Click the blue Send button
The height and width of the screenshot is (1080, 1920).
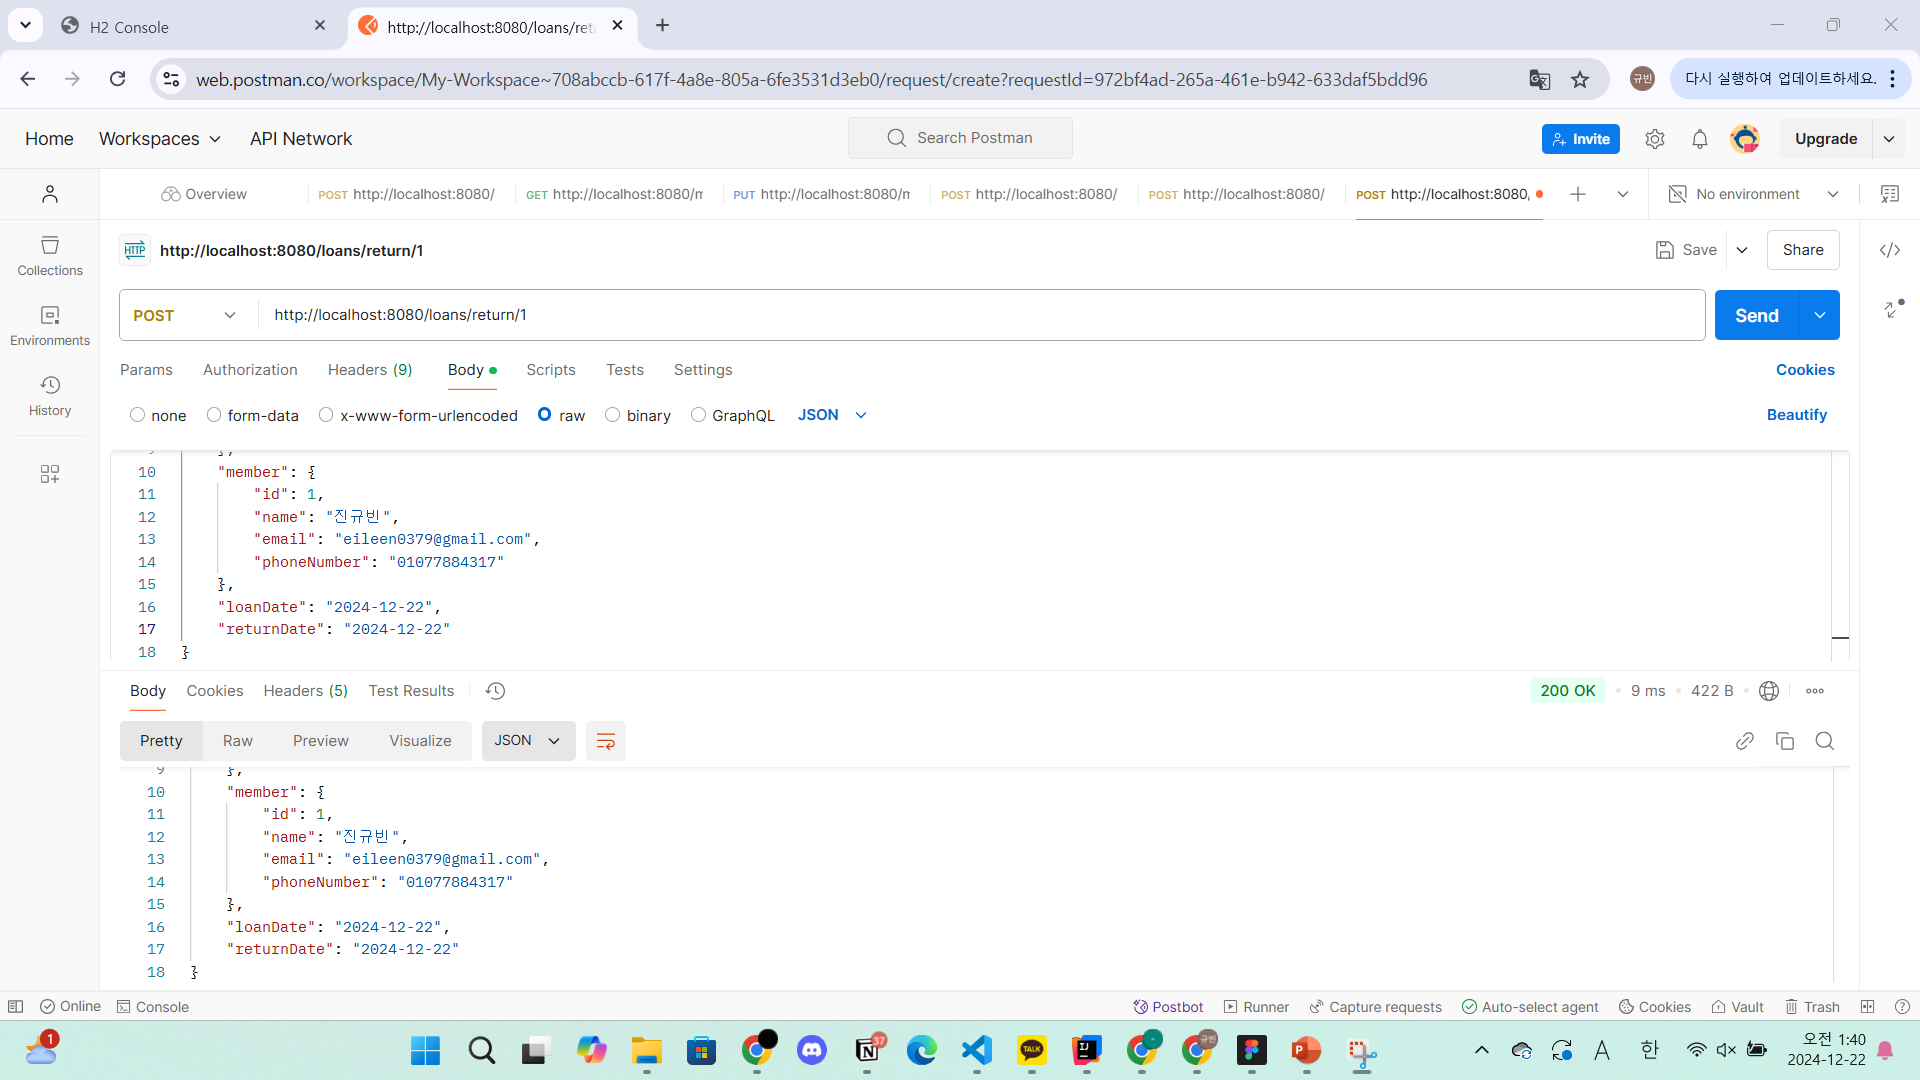click(1756, 315)
